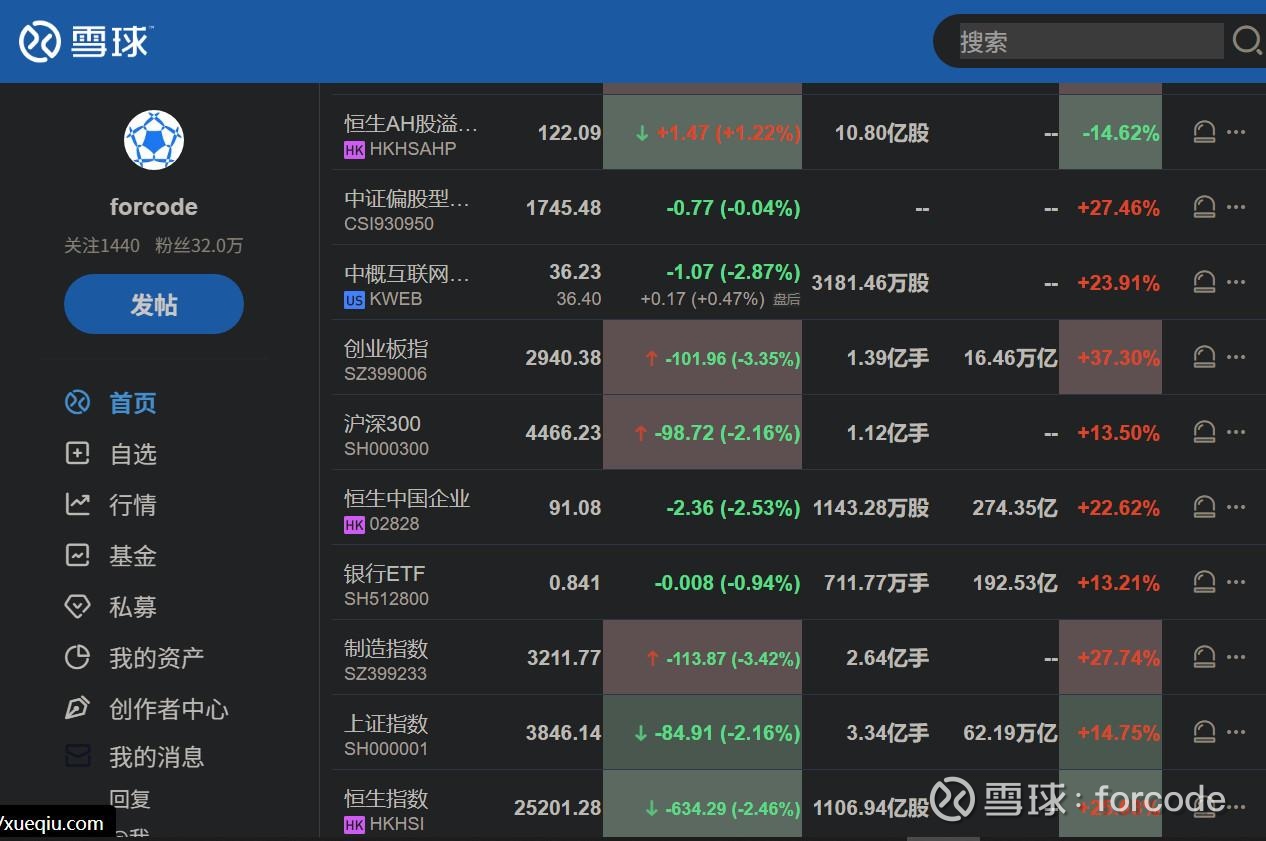This screenshot has height=841, width=1266.
Task: Open the forcode username link
Action: (x=154, y=207)
